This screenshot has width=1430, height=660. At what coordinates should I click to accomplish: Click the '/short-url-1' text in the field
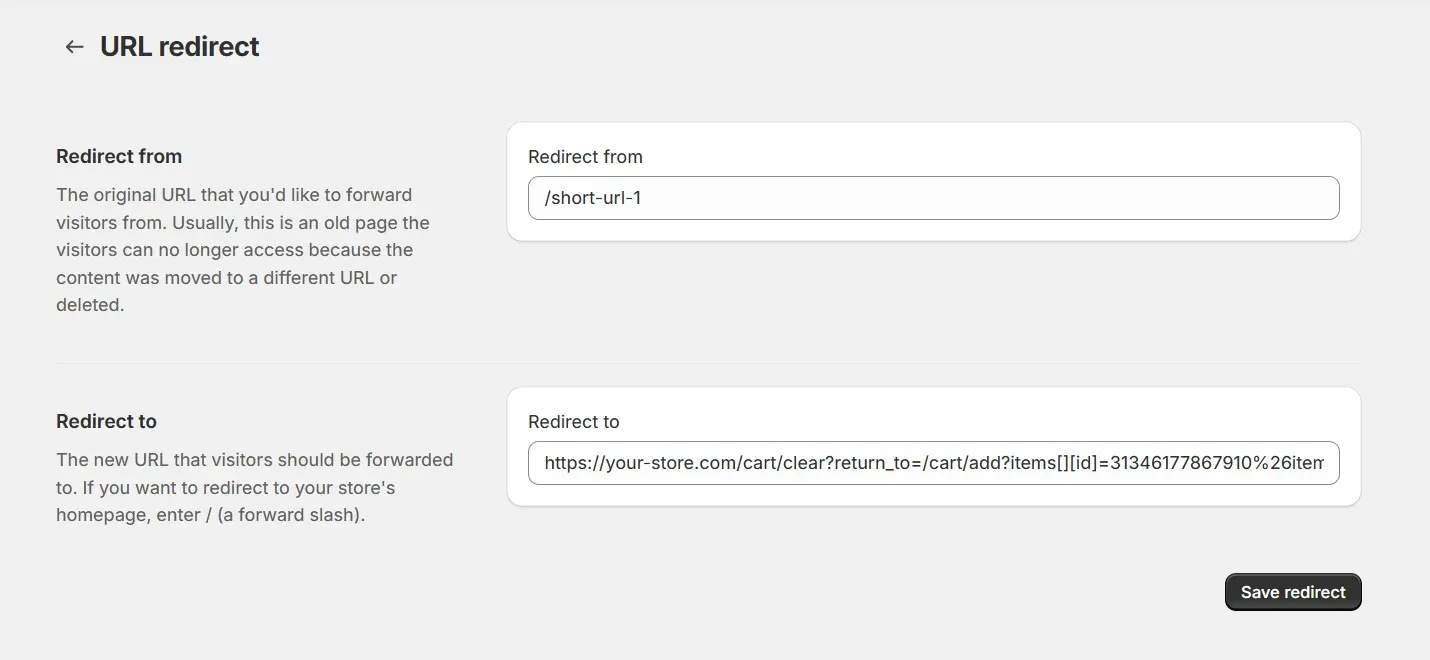[x=592, y=198]
